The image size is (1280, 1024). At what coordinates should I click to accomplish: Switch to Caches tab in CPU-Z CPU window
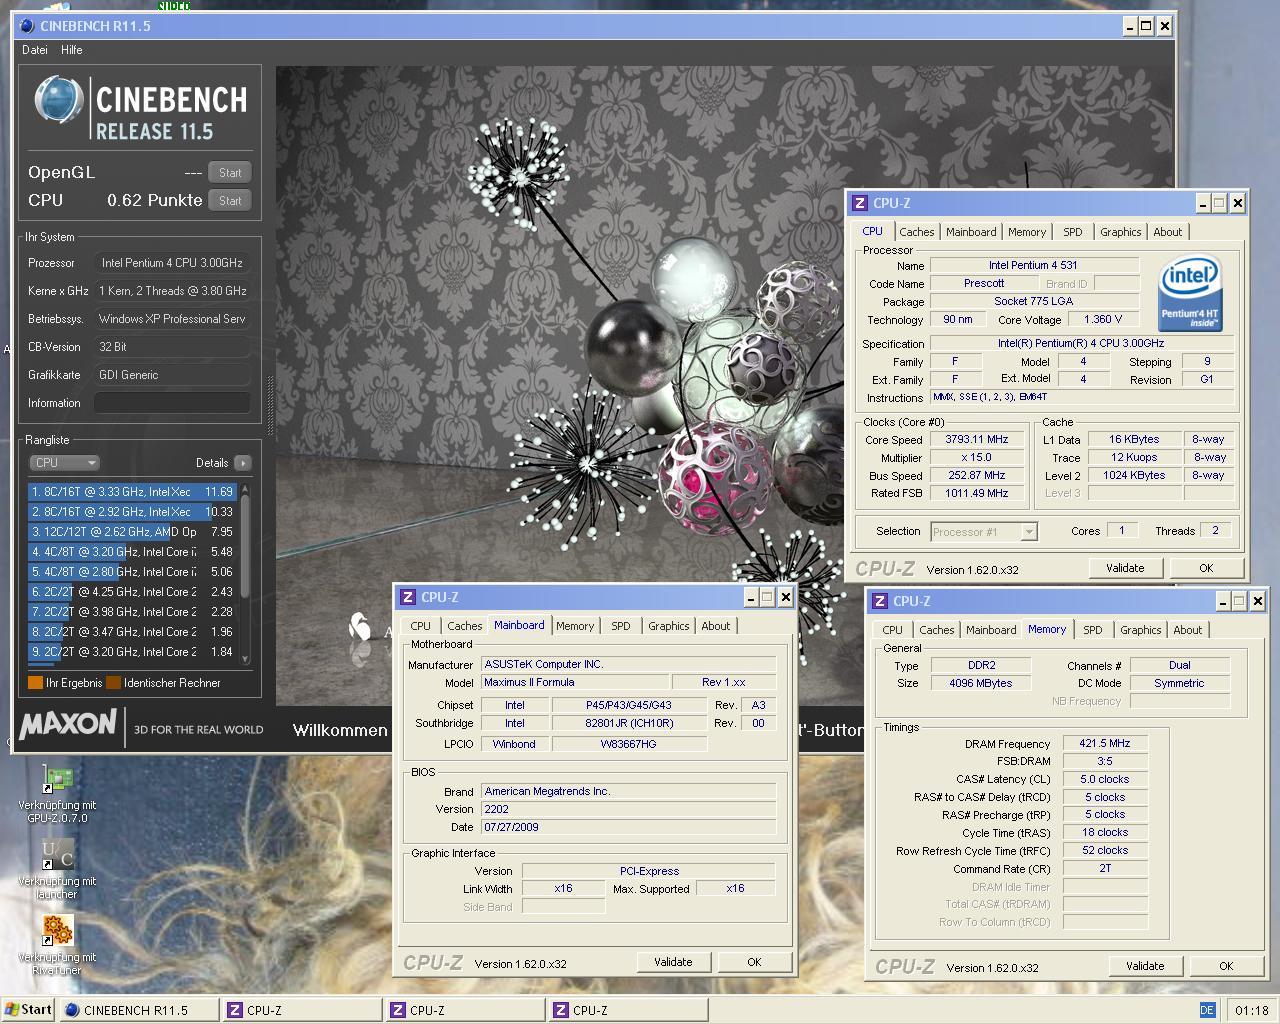click(x=917, y=232)
